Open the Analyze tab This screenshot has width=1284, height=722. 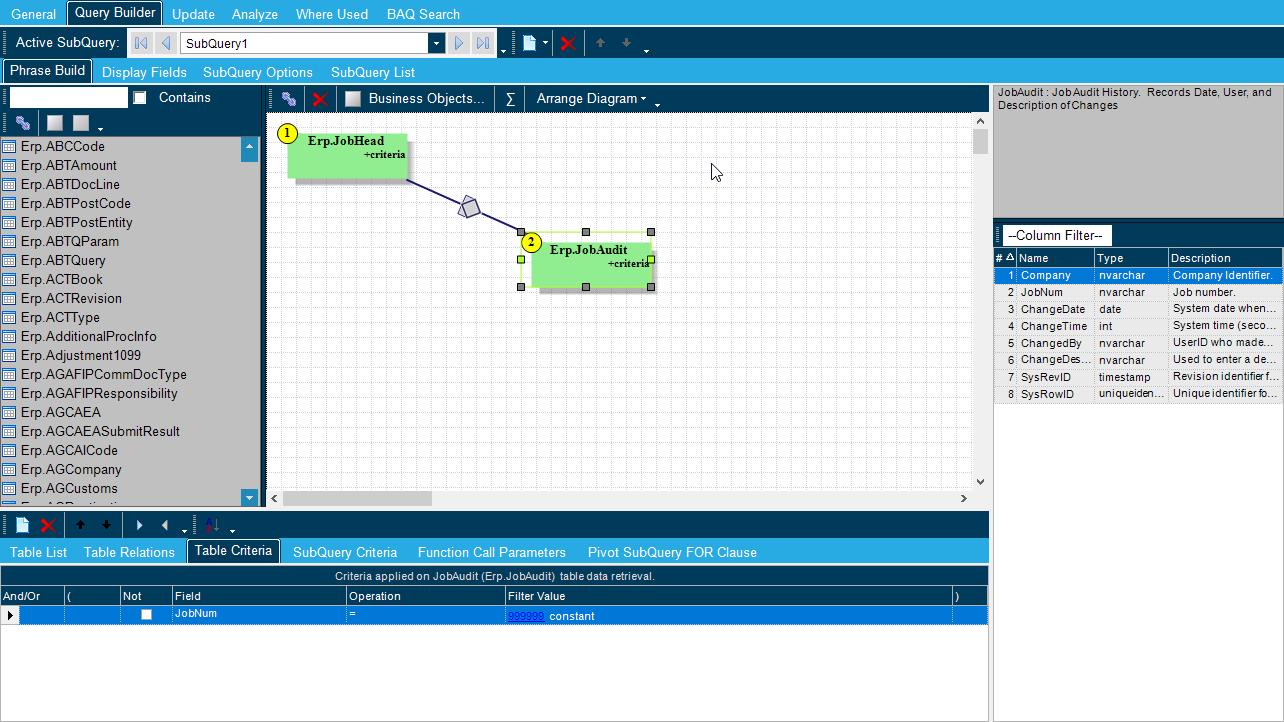[255, 14]
